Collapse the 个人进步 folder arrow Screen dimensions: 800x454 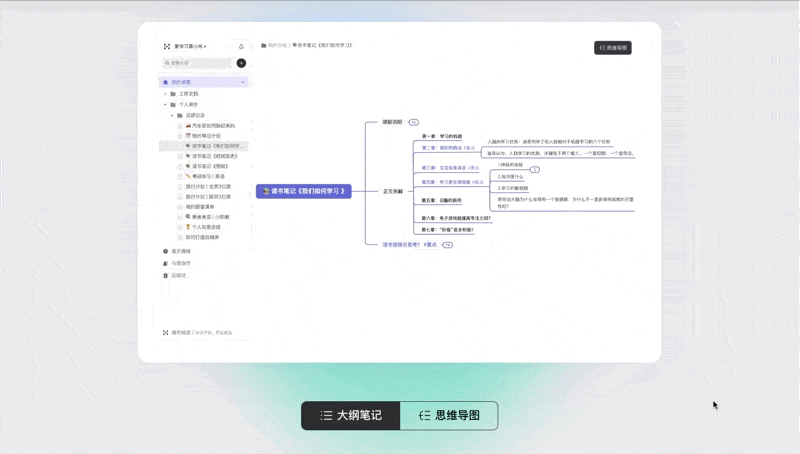coord(165,104)
